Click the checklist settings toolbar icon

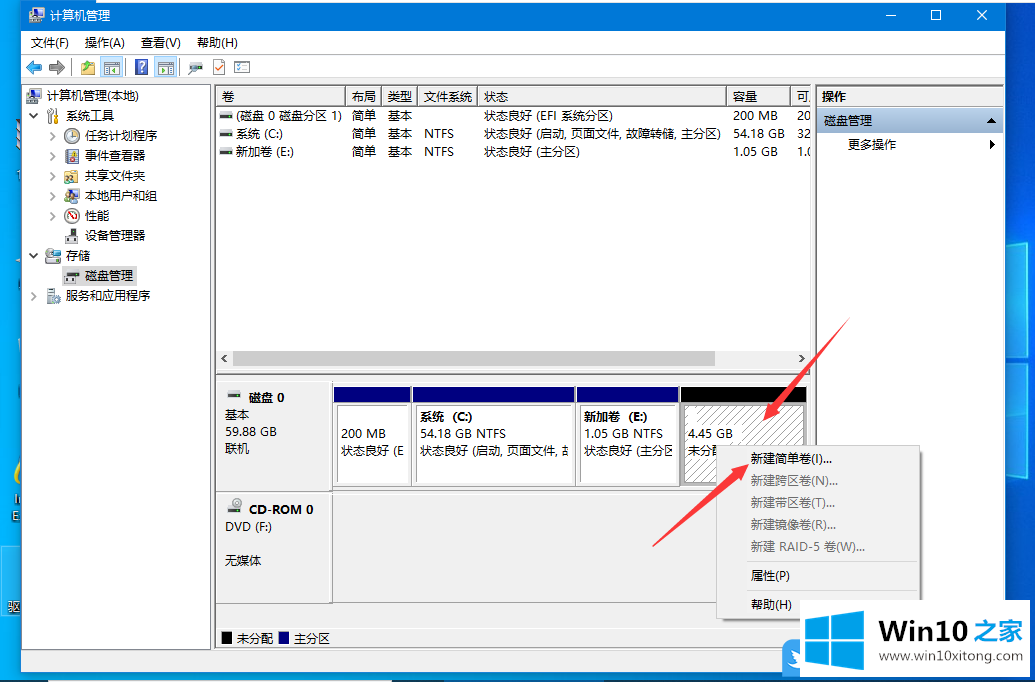click(x=242, y=67)
